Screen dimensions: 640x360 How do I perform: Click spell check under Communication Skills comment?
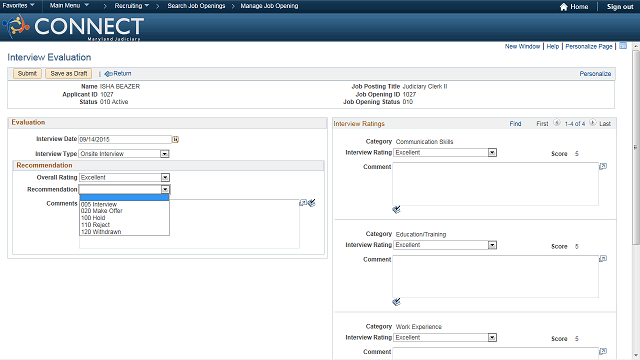click(x=396, y=209)
